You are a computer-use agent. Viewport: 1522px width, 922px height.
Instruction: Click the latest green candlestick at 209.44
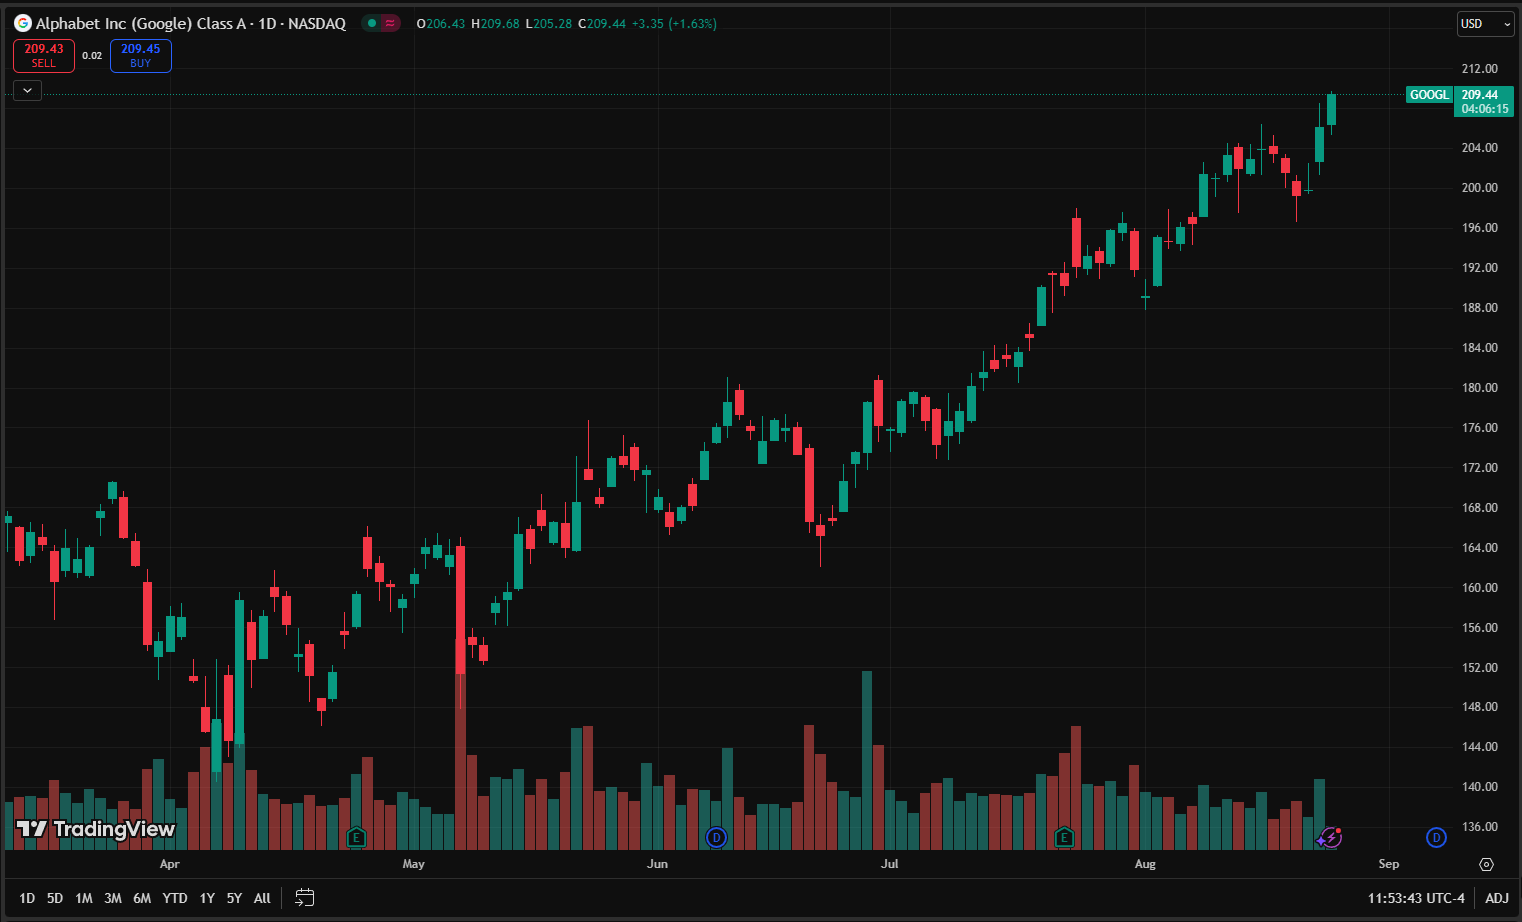pyautogui.click(x=1331, y=109)
